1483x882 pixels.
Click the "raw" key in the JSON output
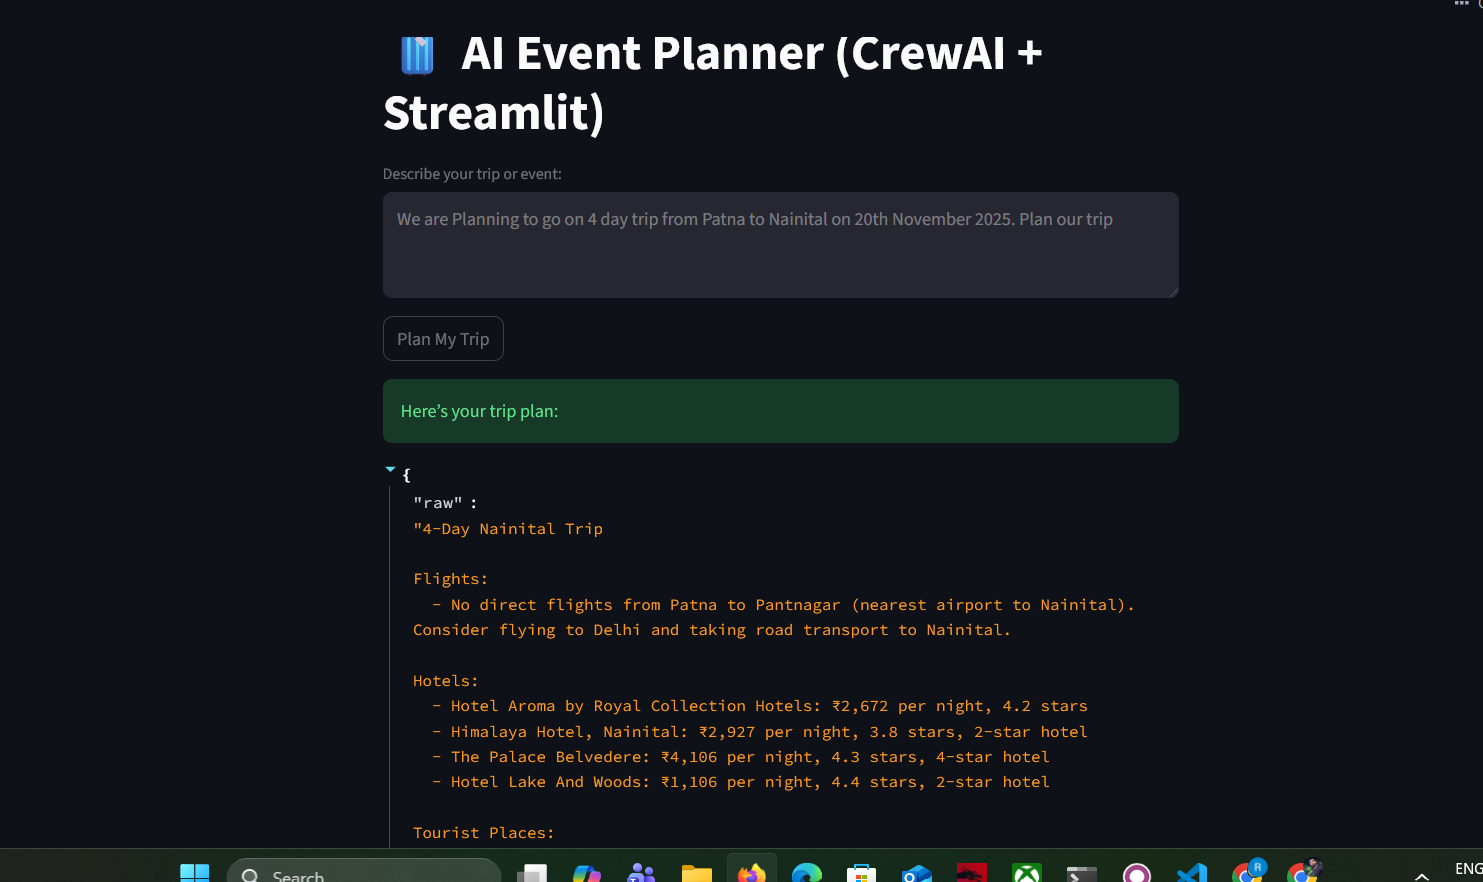pos(438,503)
